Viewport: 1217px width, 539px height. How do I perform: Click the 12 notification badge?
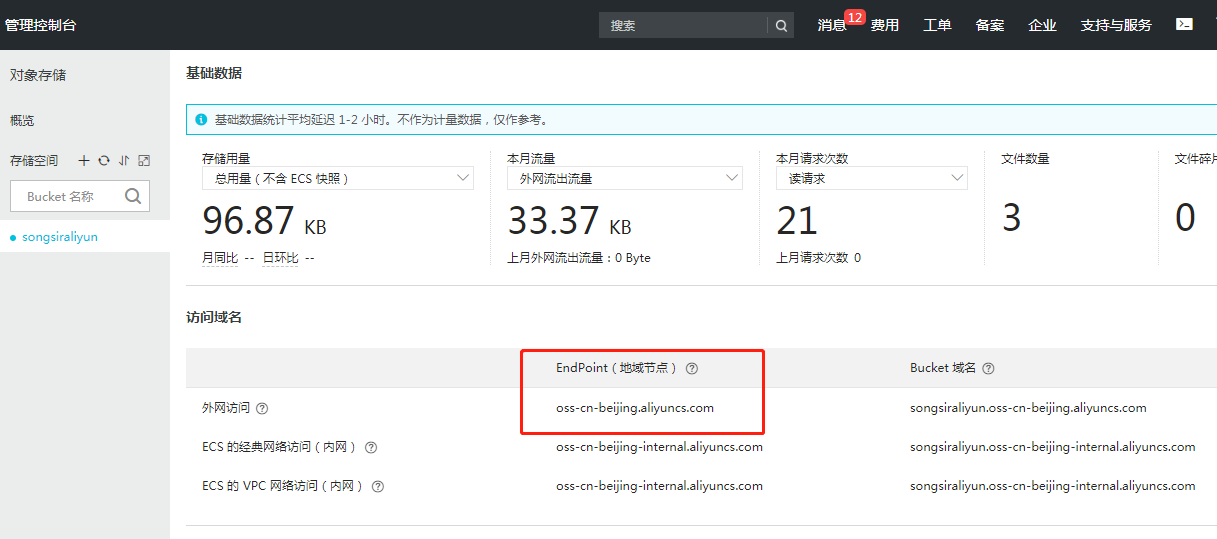(854, 17)
